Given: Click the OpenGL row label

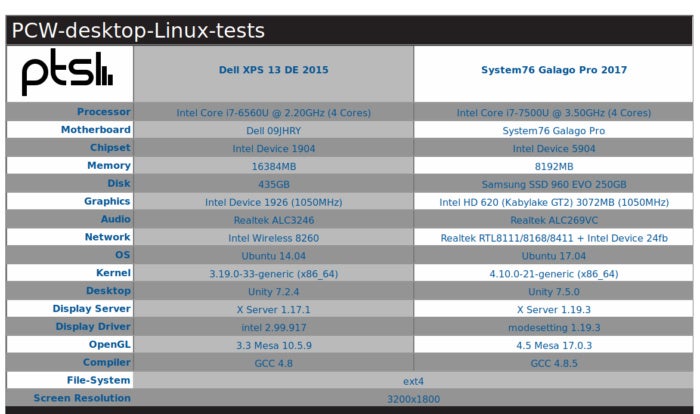Looking at the screenshot, I should click(x=109, y=344).
